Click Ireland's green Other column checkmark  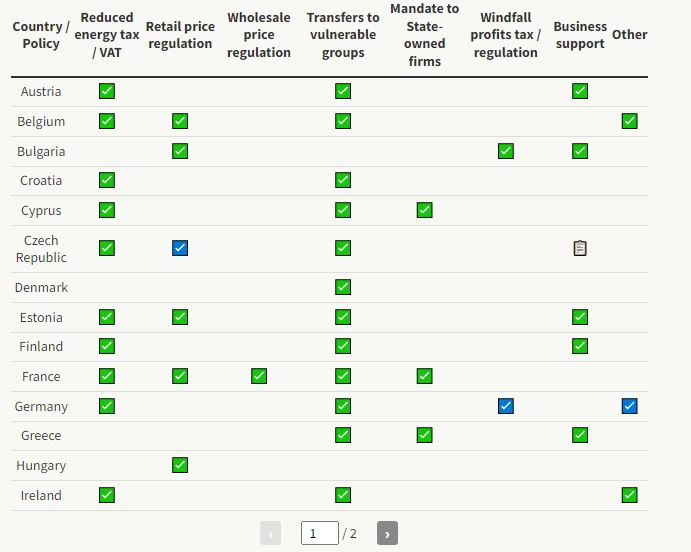click(x=629, y=495)
